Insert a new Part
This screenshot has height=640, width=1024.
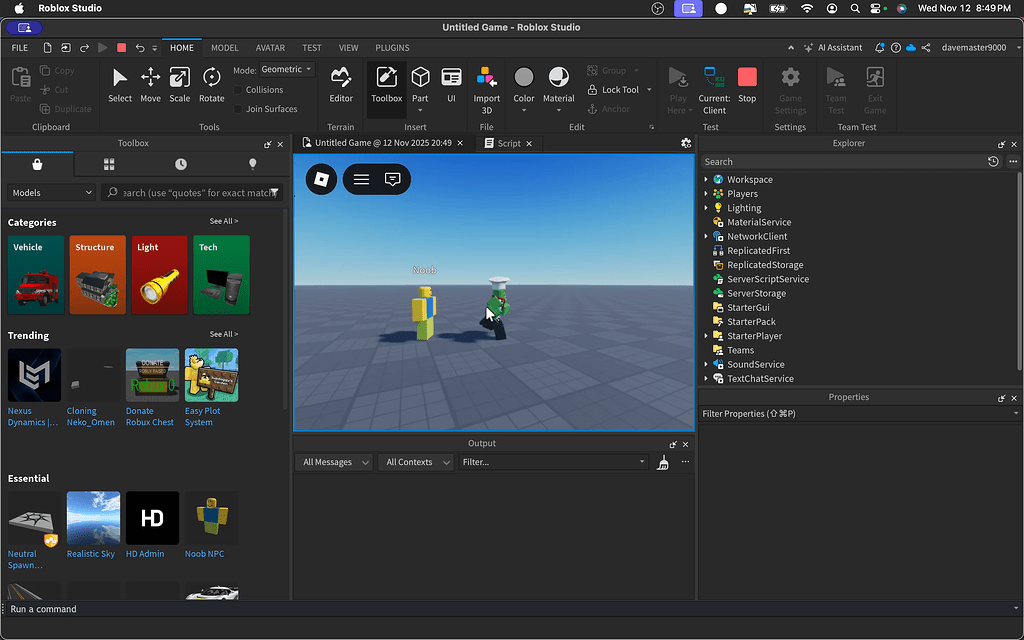(x=420, y=86)
